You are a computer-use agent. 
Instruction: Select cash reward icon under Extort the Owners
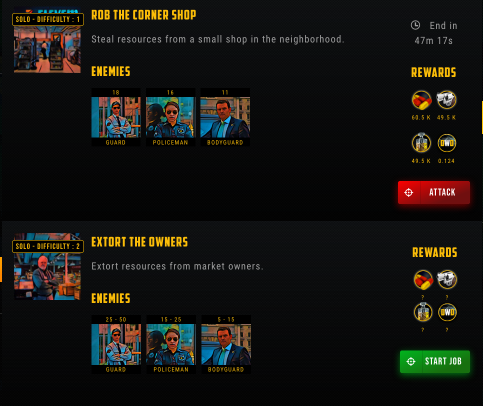[447, 279]
